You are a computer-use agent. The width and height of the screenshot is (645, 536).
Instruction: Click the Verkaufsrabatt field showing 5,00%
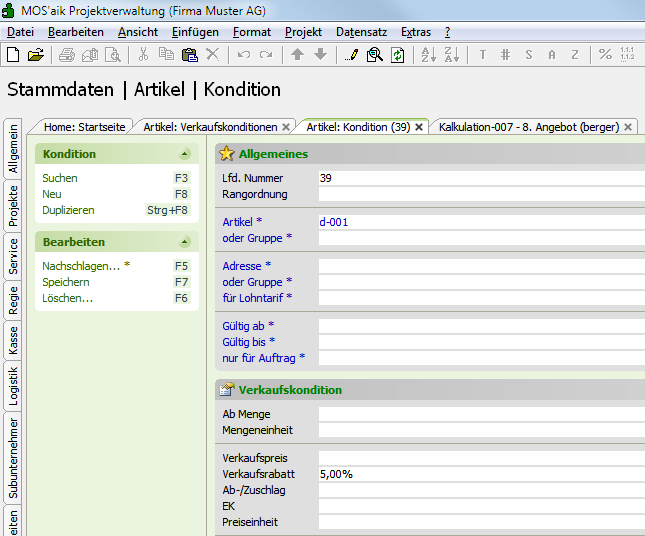pyautogui.click(x=480, y=474)
